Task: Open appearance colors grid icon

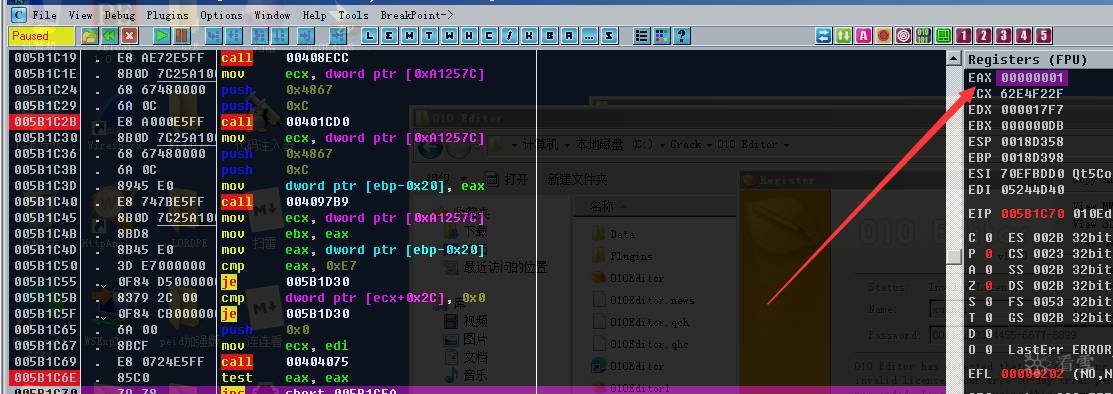Action: pos(662,35)
